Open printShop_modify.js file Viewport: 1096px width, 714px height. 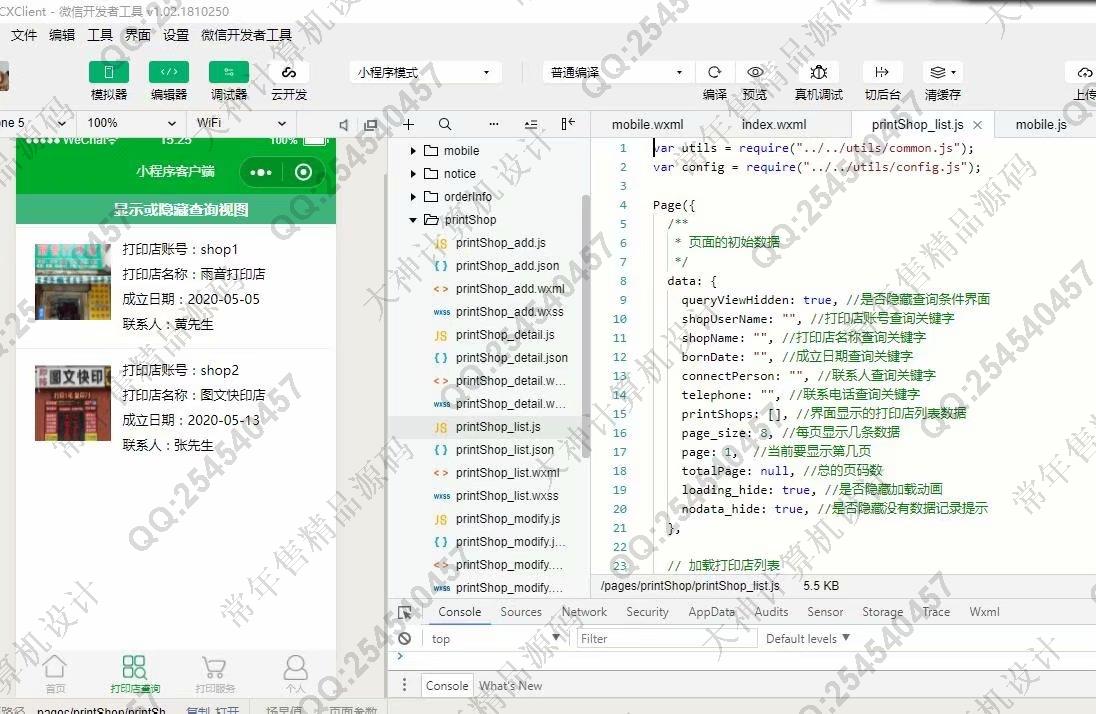coord(507,519)
